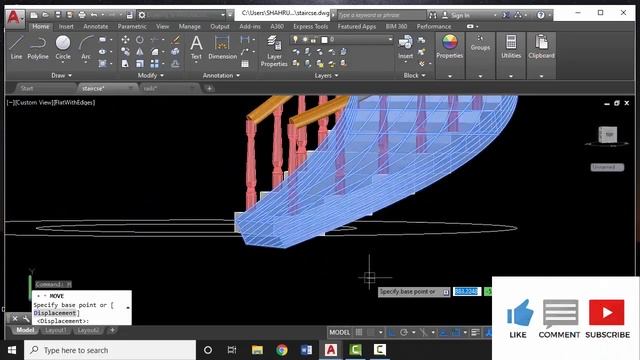Toggle polar tracking in status bar
640x360 pixels.
click(x=404, y=332)
